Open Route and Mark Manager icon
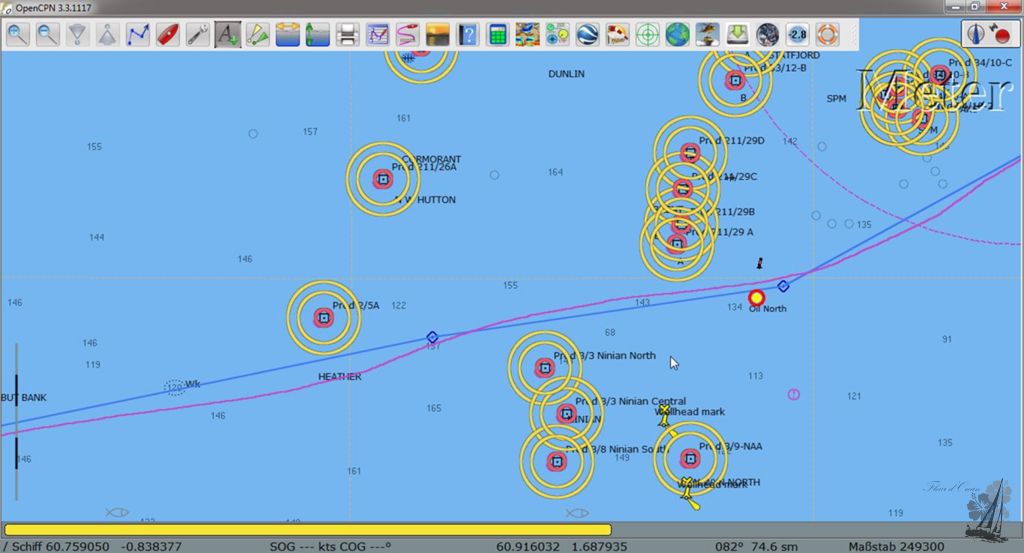 [x=377, y=34]
